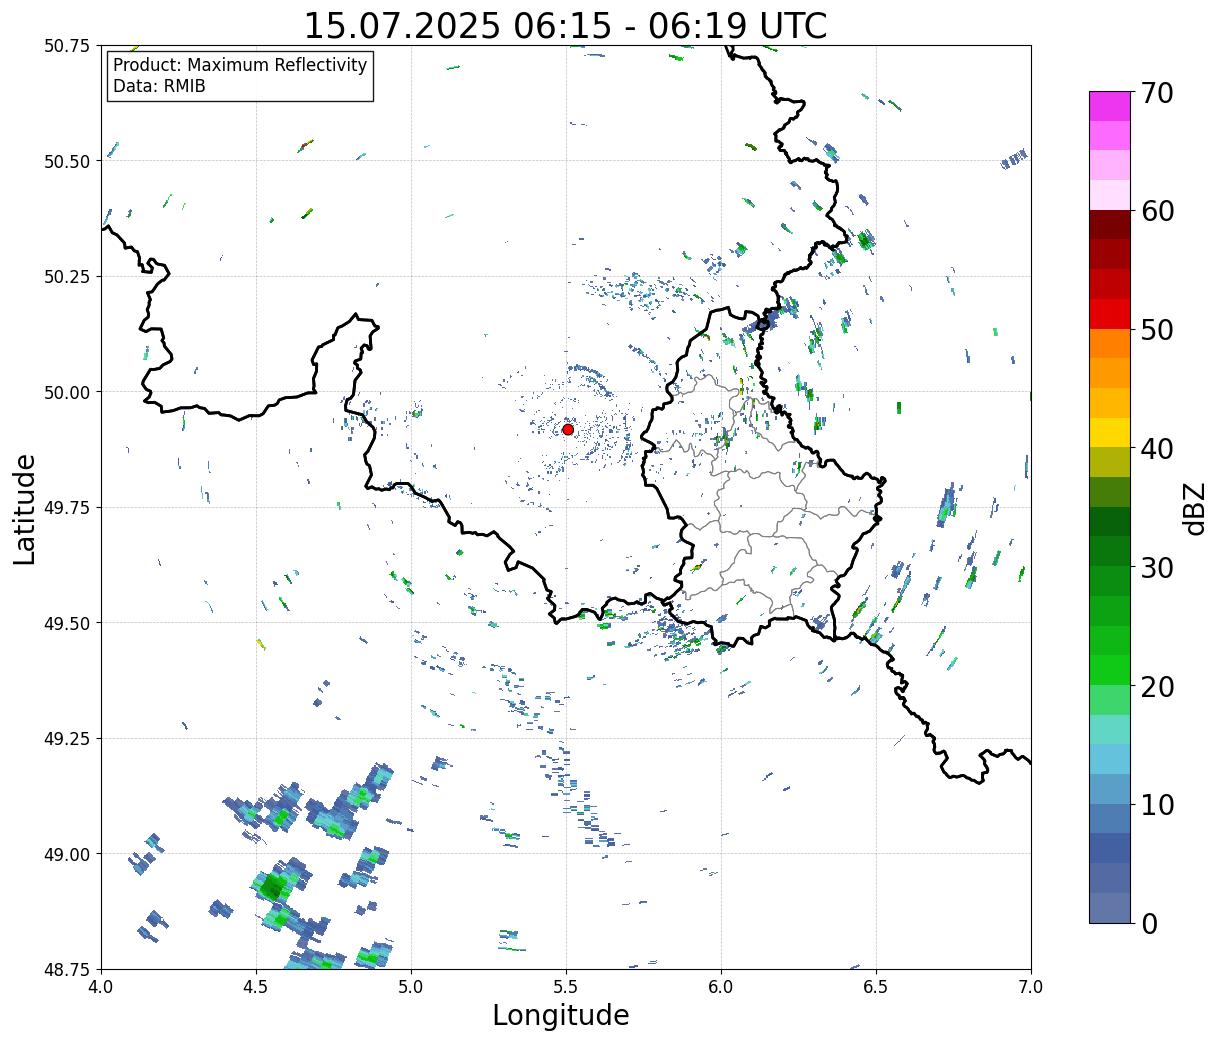Click the latitude tick label 49.75

pos(67,508)
